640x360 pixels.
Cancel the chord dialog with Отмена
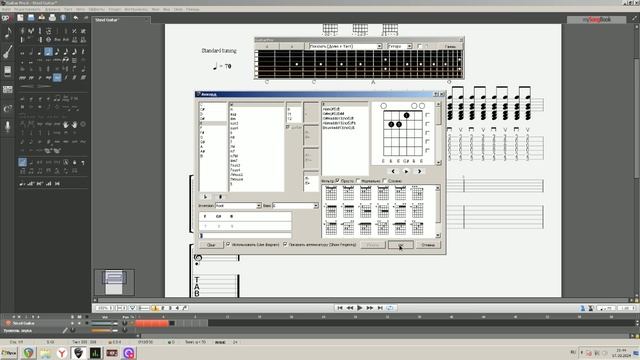tap(428, 245)
